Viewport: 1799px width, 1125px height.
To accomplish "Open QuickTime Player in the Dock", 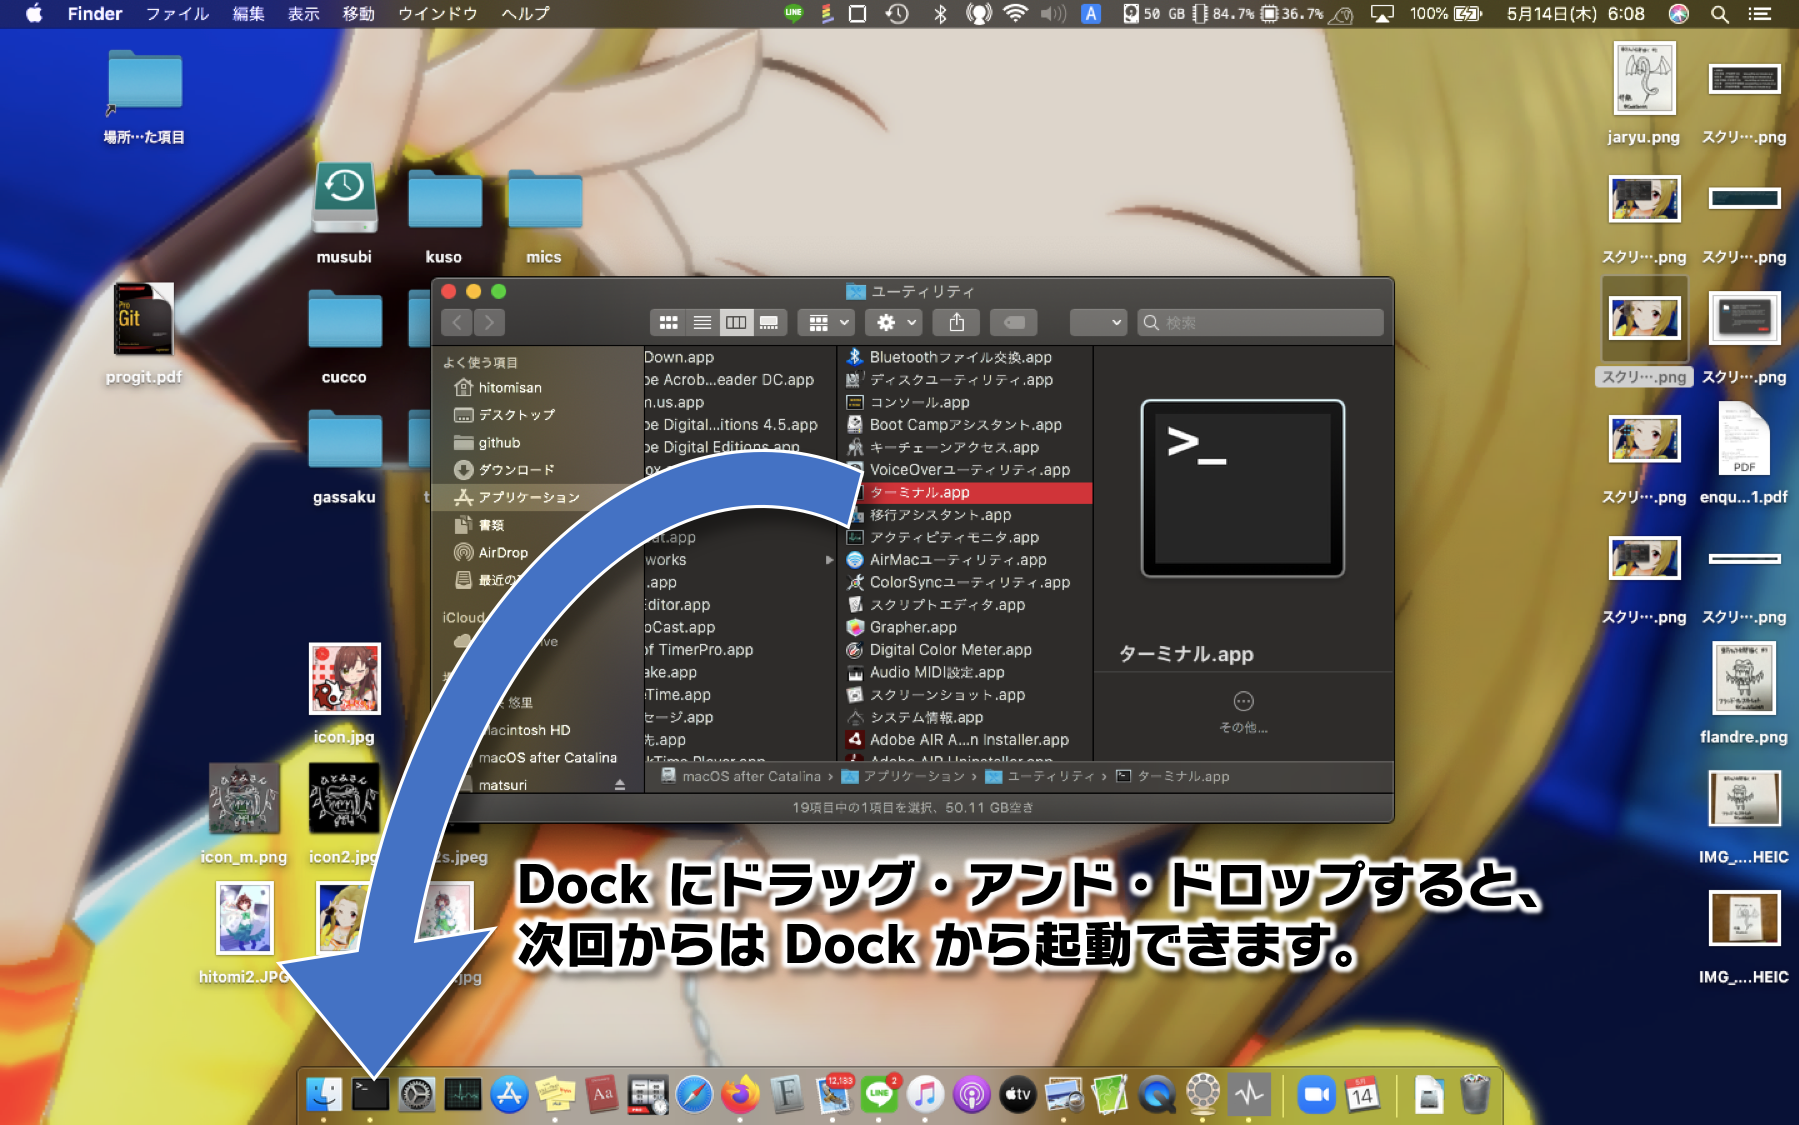I will pyautogui.click(x=1156, y=1094).
